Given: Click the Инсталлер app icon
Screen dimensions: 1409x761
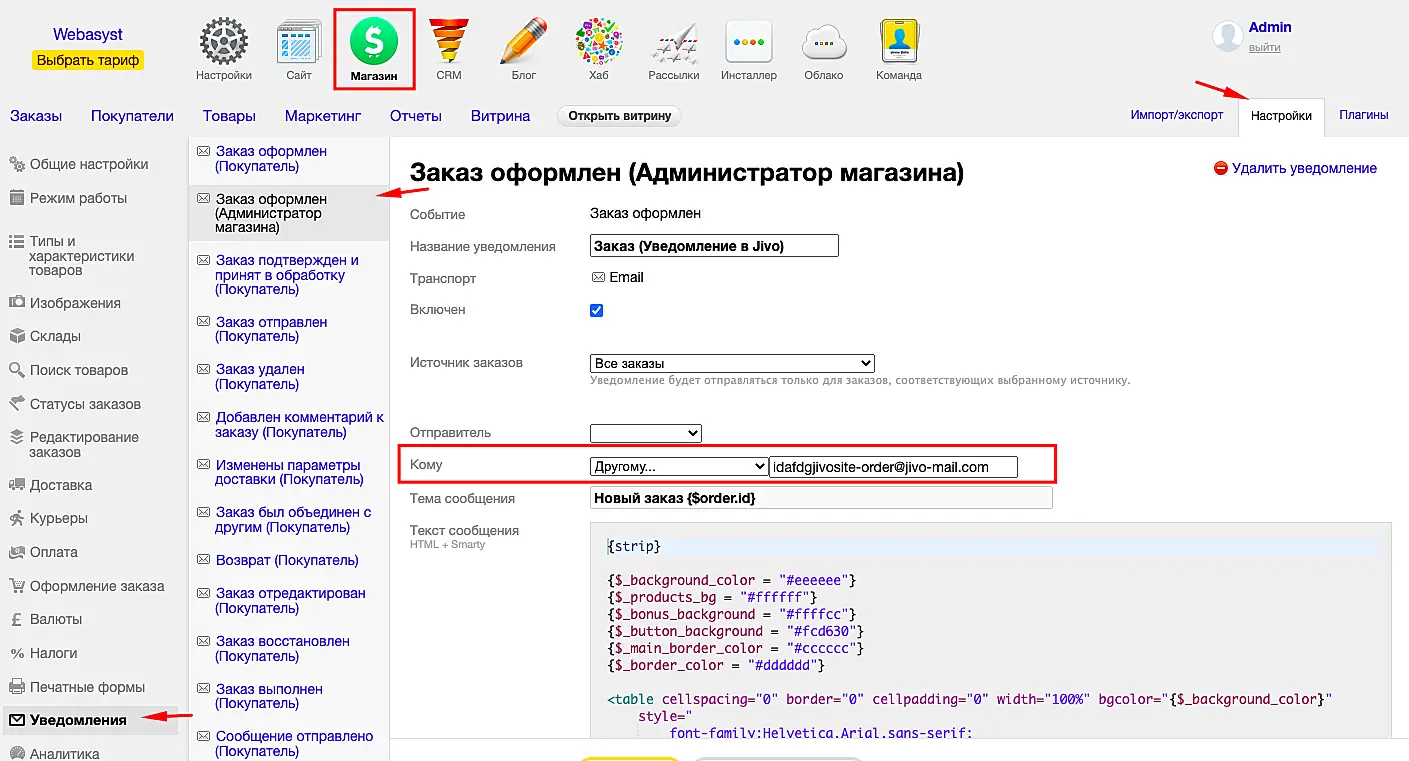Looking at the screenshot, I should 748,44.
